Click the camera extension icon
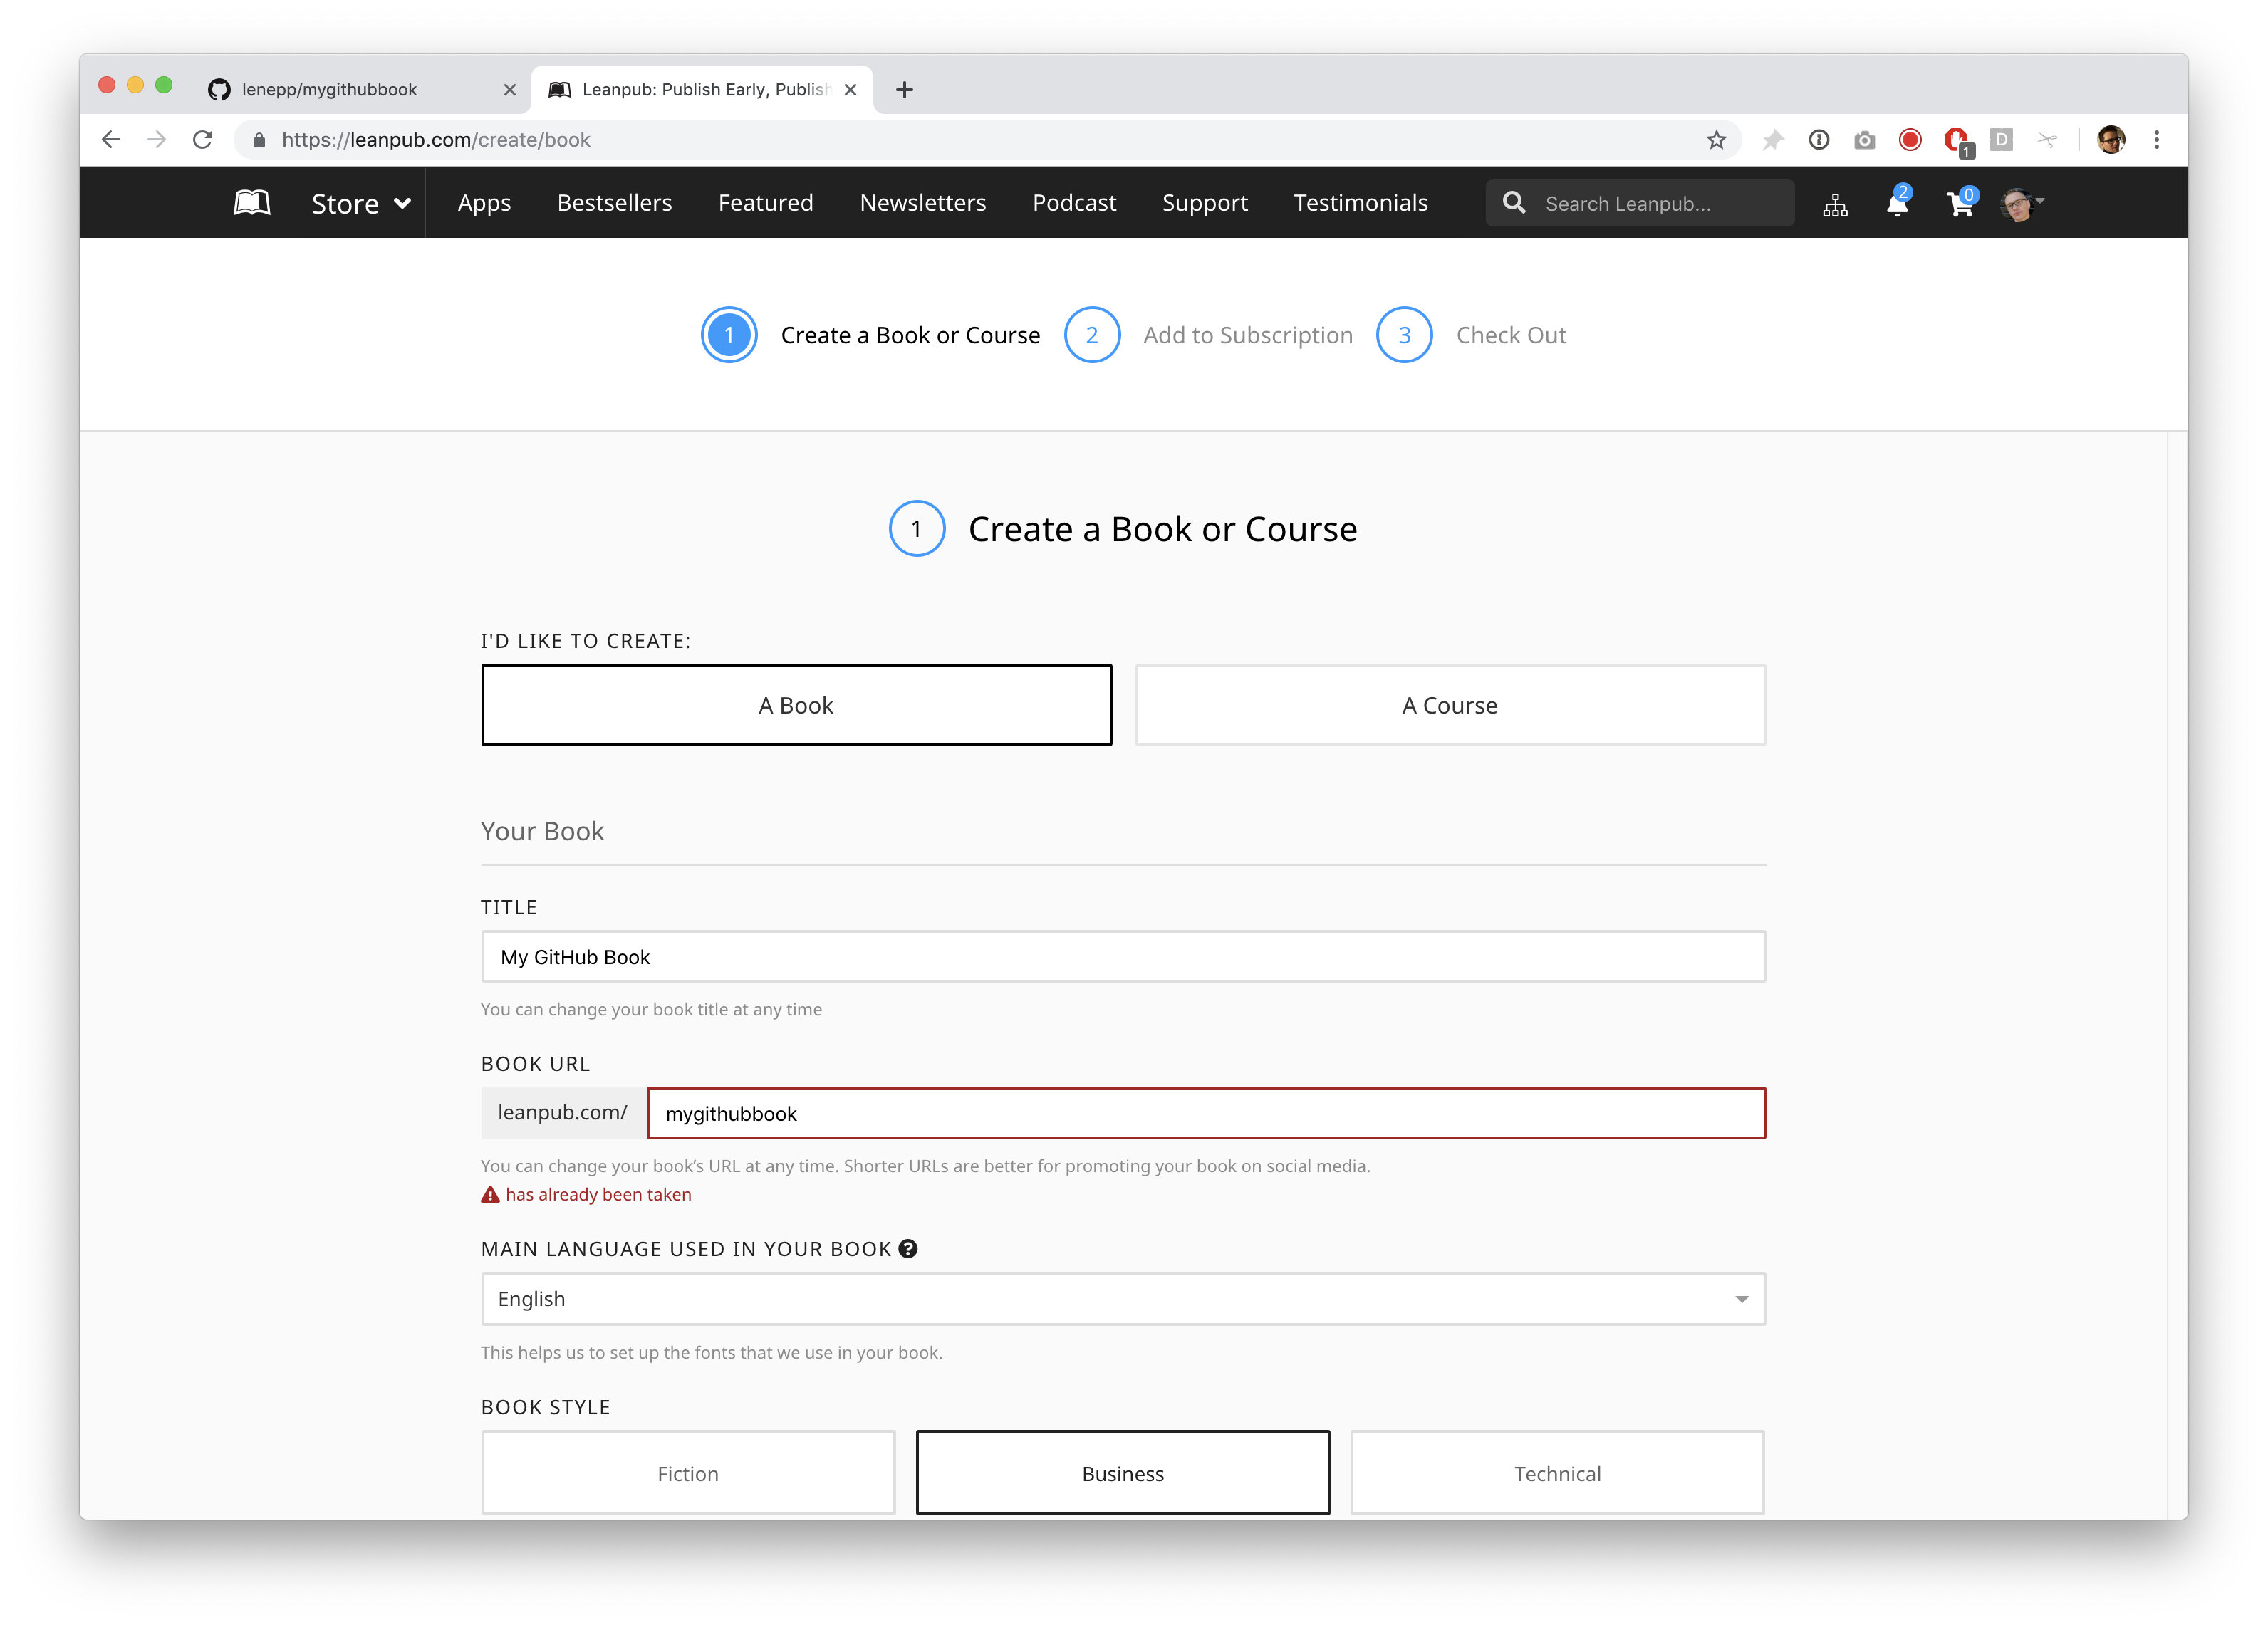2268x1625 pixels. [1864, 140]
